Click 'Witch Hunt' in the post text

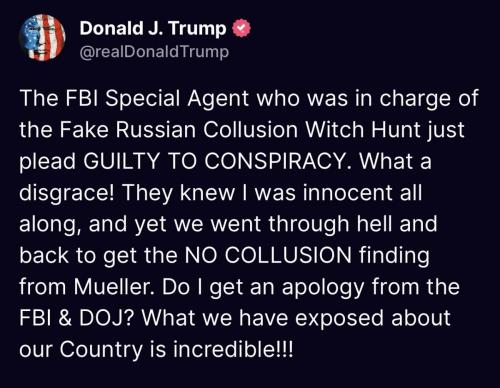(335, 130)
